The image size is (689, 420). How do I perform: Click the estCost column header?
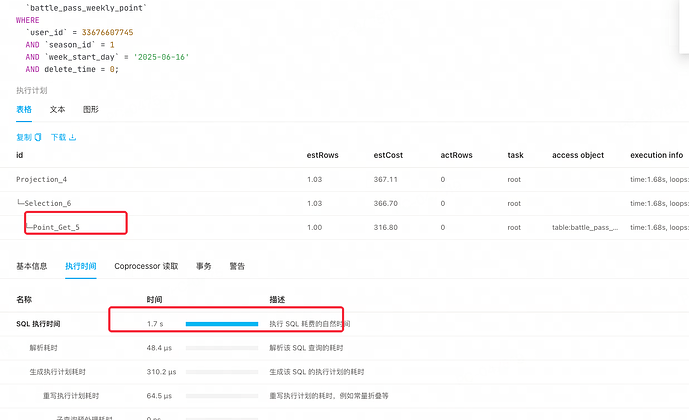click(388, 155)
